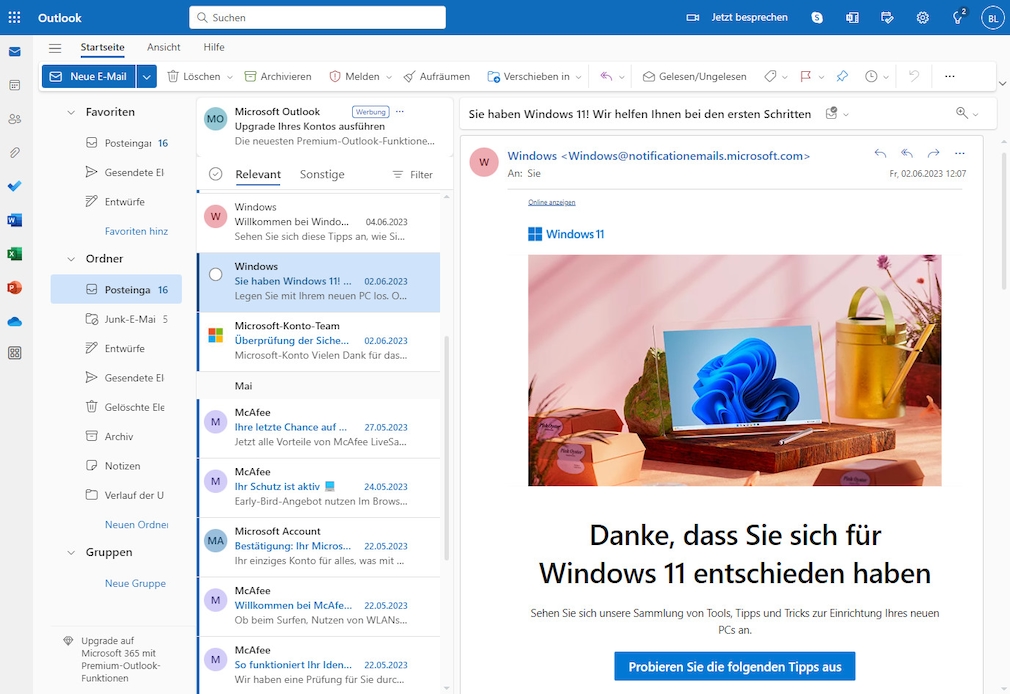
Task: Collapse the Ordner folder list
Action: 71,258
